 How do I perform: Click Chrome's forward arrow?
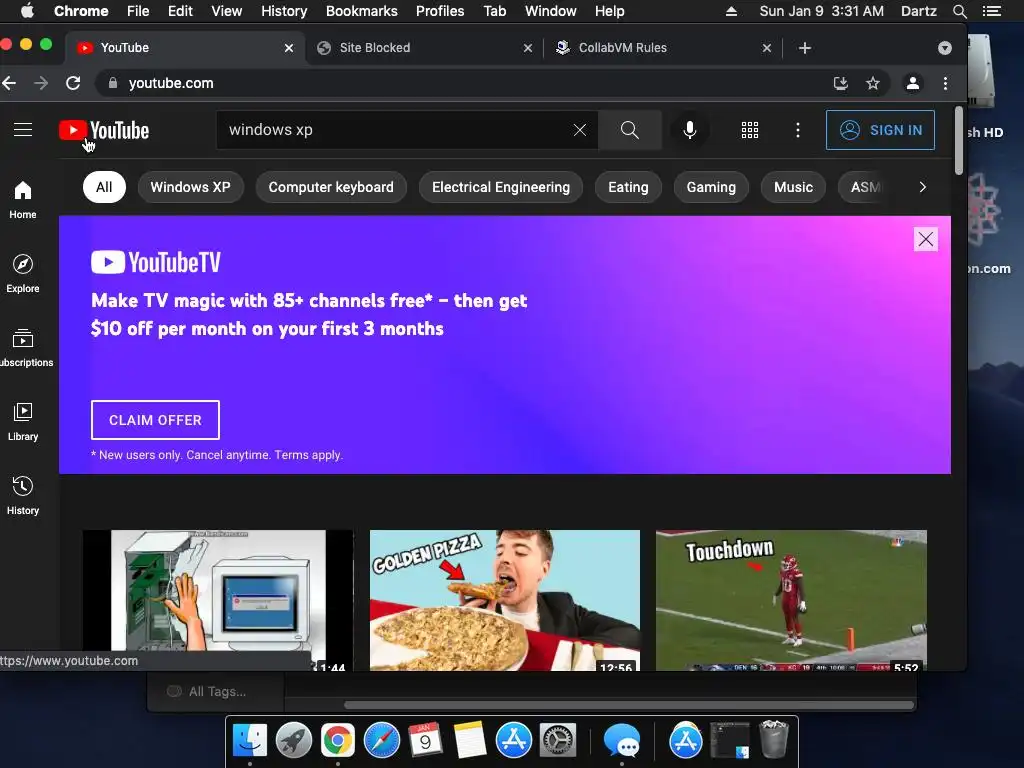click(x=40, y=83)
